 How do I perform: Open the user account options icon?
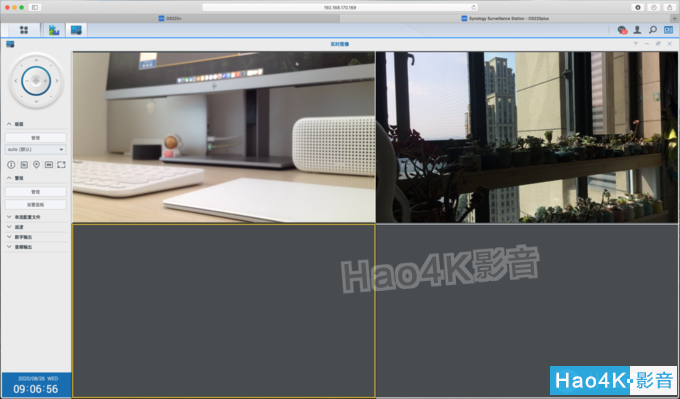[x=637, y=30]
